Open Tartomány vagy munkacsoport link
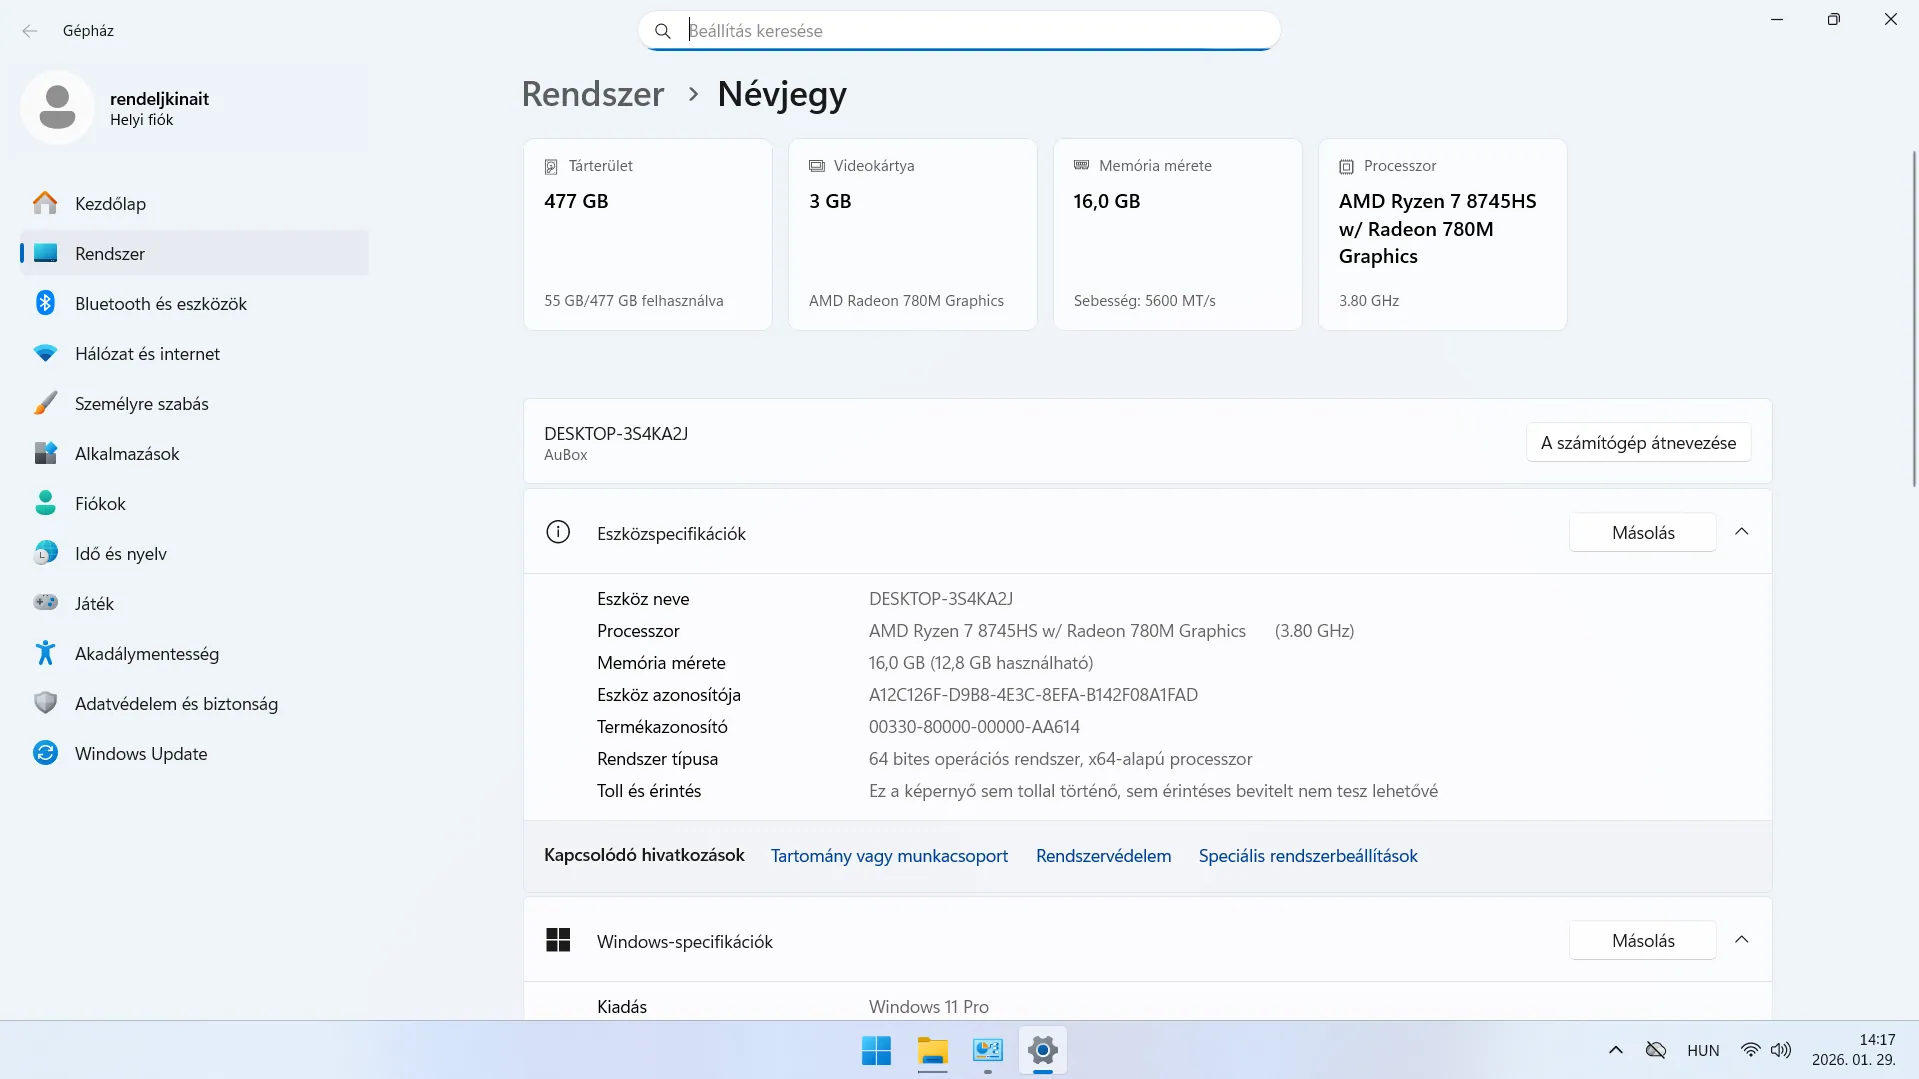 (889, 856)
